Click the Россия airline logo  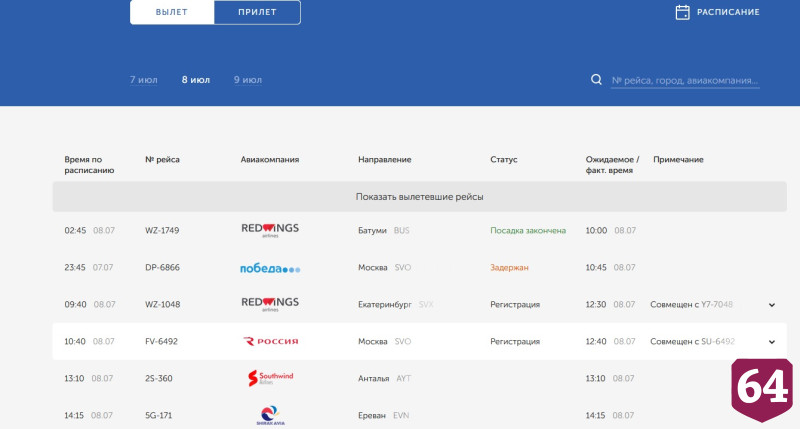(270, 341)
